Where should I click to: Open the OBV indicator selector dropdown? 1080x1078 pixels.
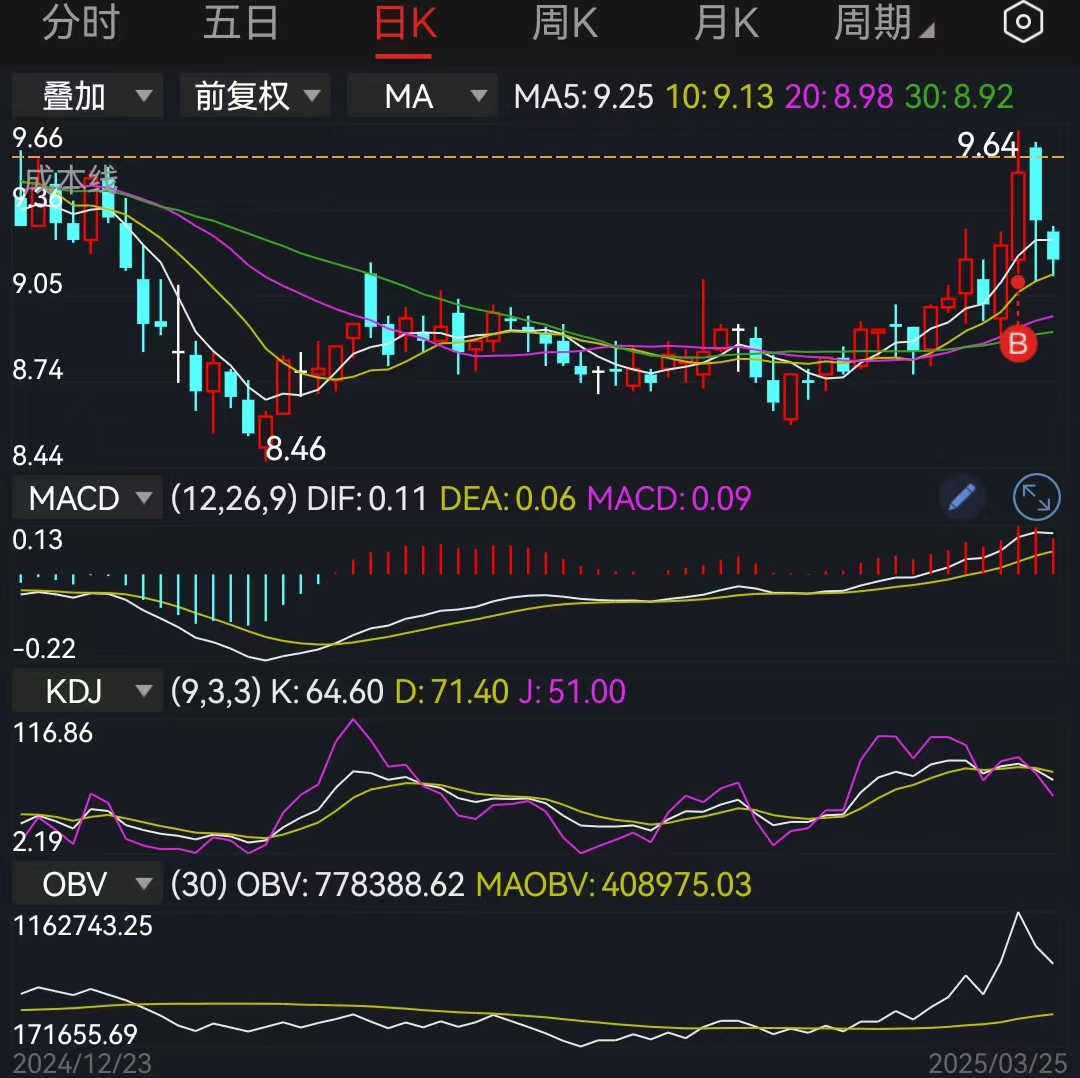(86, 883)
